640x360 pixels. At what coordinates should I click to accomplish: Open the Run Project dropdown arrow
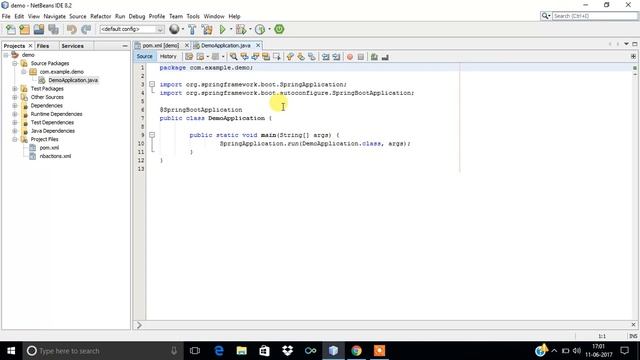pos(231,29)
